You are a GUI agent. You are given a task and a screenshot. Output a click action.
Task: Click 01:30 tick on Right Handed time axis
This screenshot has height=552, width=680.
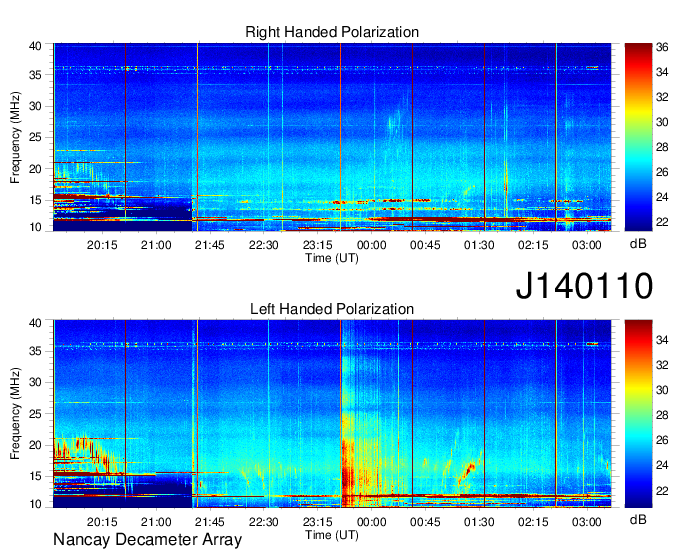coord(479,245)
